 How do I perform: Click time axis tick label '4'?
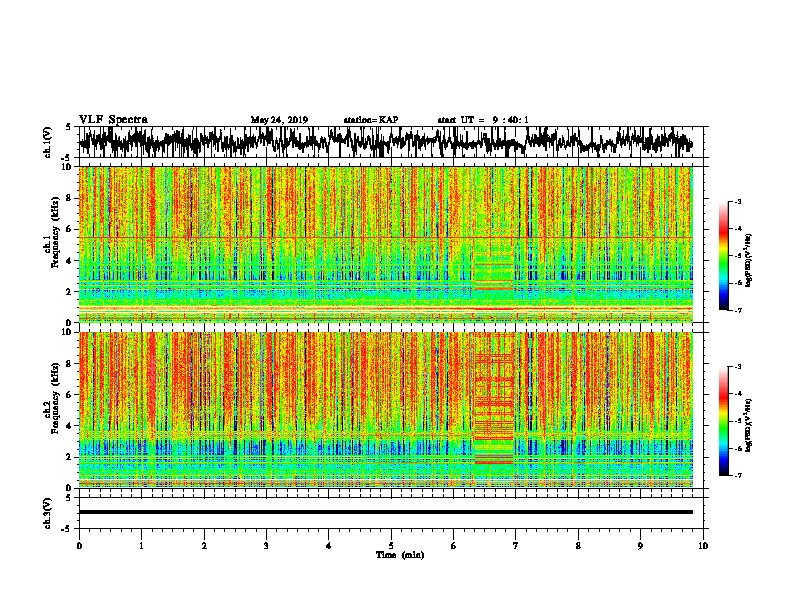tap(329, 546)
